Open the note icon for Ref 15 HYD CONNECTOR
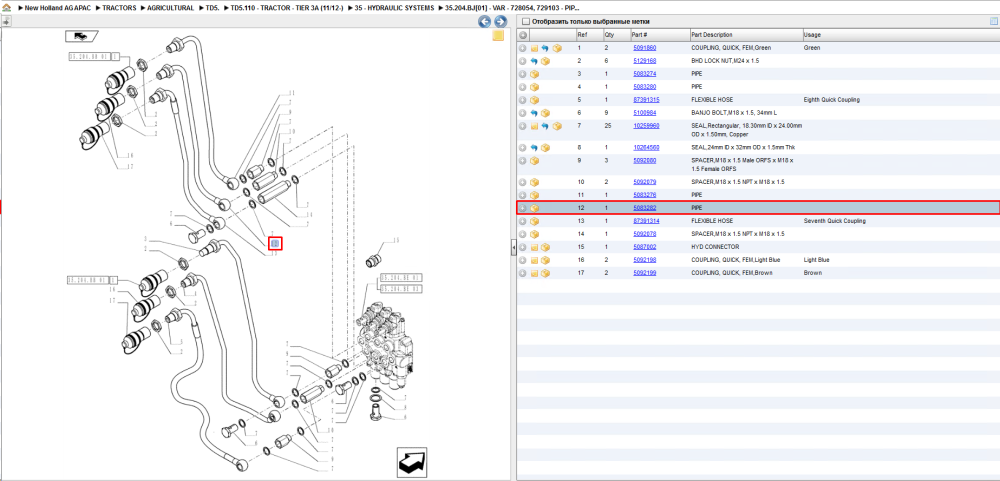1000x481 pixels. 534,247
